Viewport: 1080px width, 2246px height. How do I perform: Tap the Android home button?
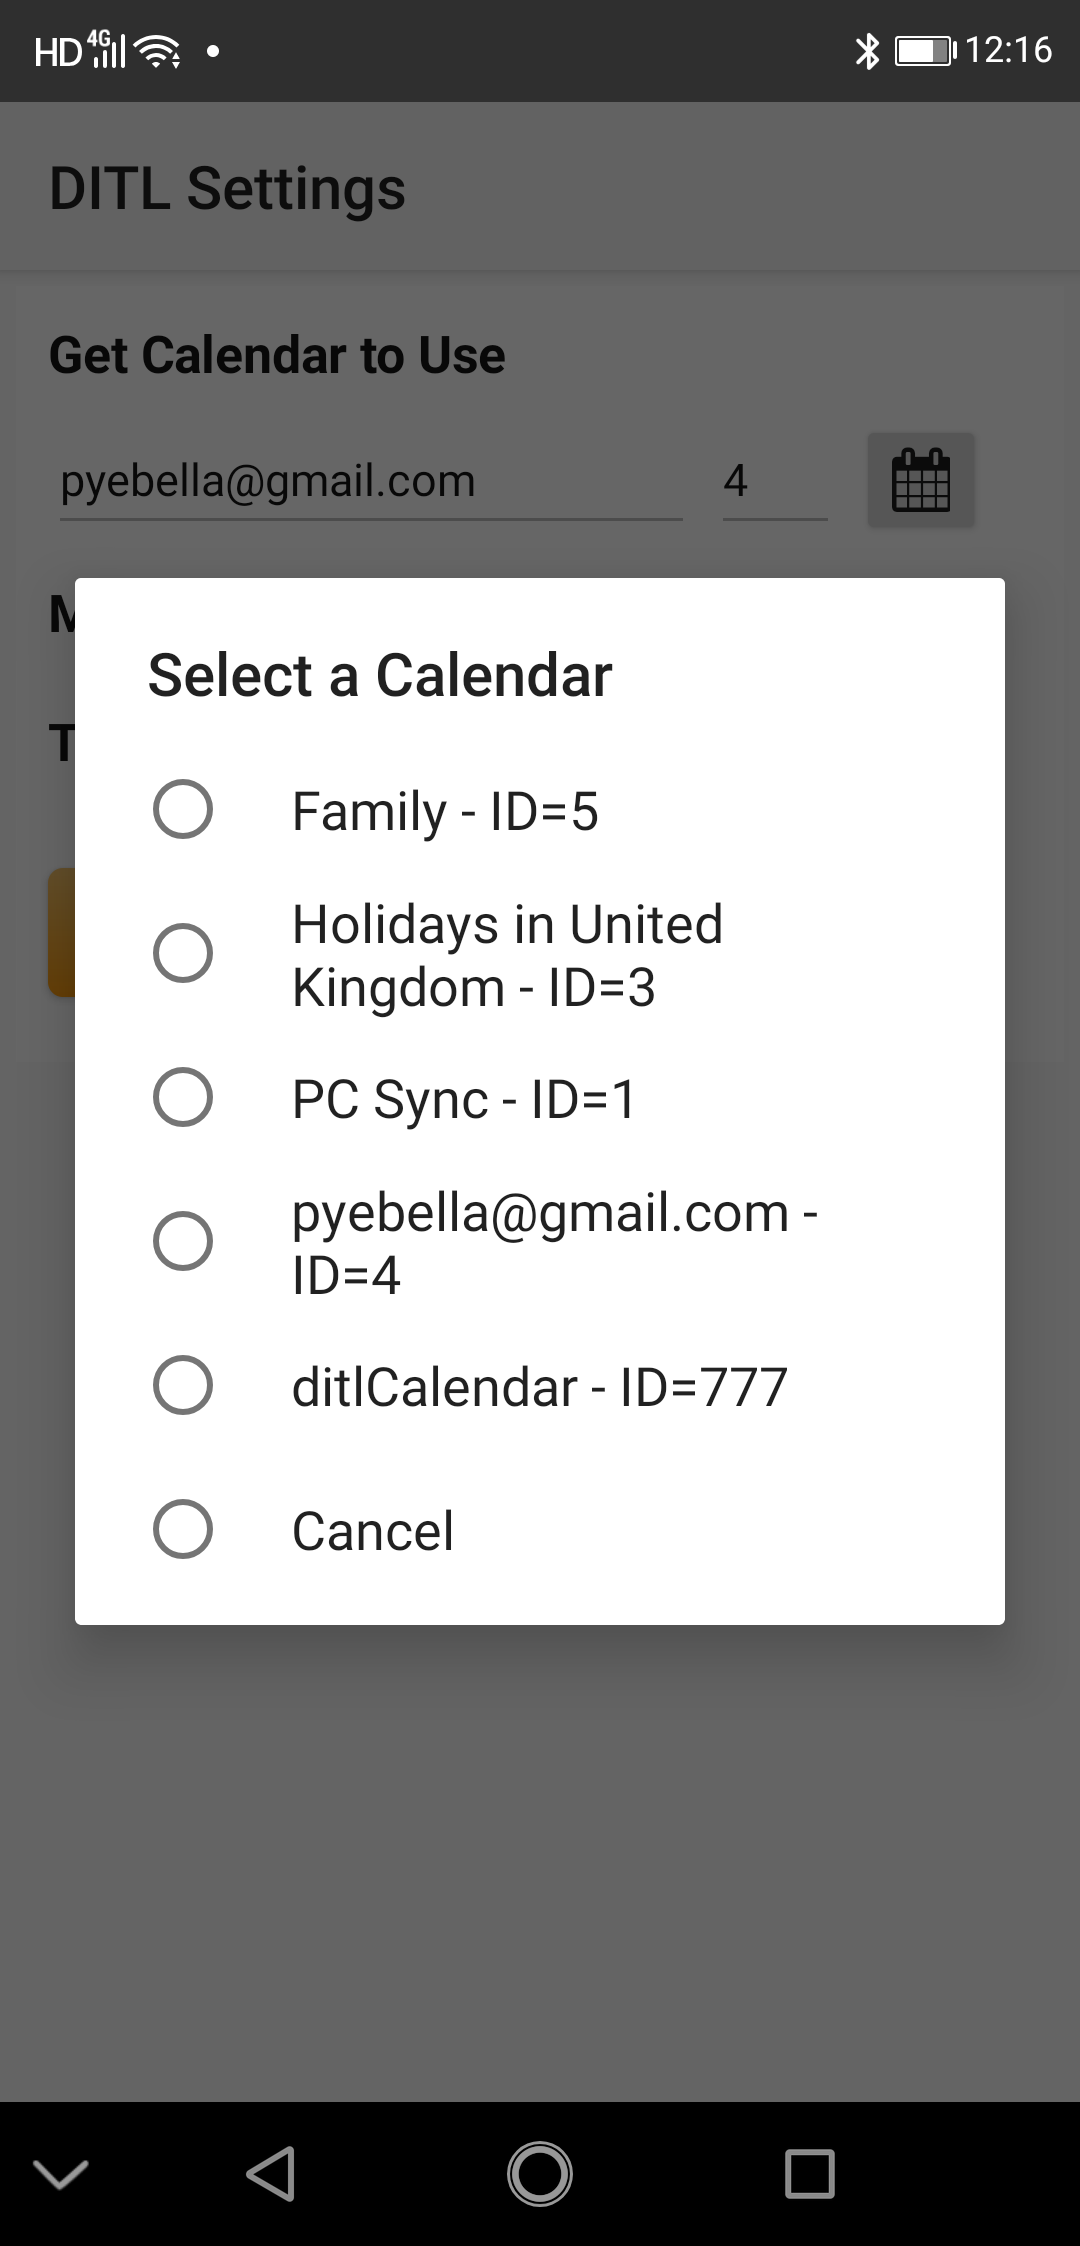(x=540, y=2173)
